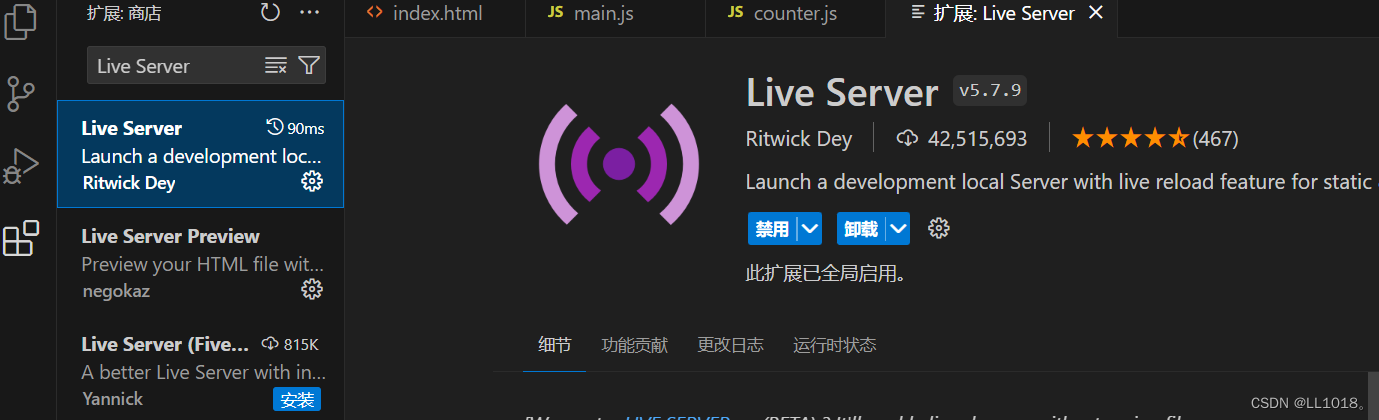The width and height of the screenshot is (1379, 420).
Task: Open the Source Control view
Action: [x=21, y=93]
